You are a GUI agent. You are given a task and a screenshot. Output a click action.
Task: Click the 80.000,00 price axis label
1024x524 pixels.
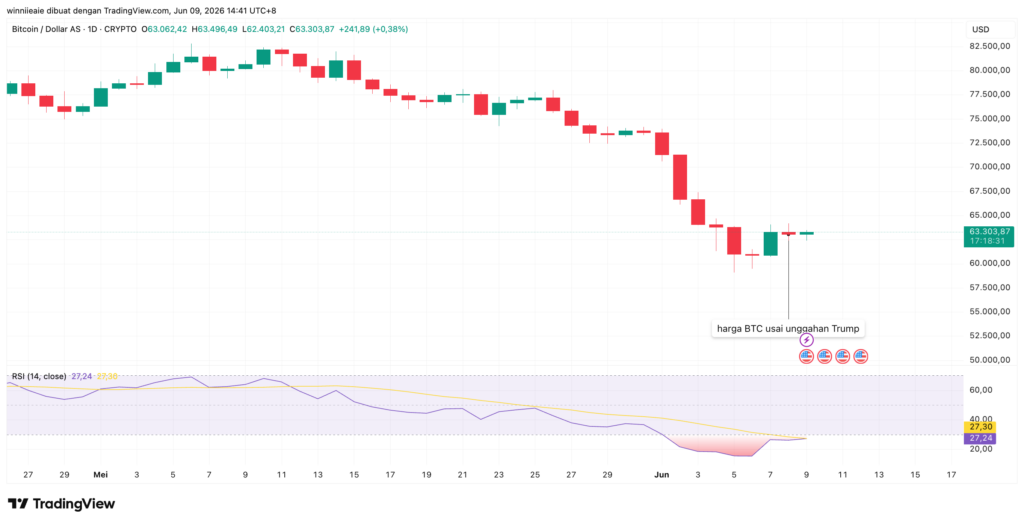(991, 71)
